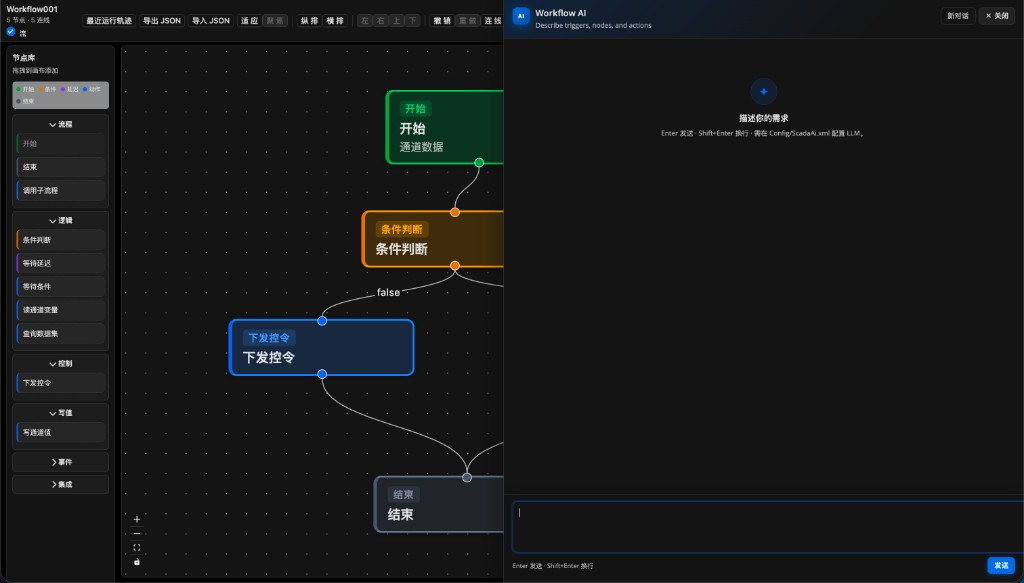Select 等待延迟 item in node library
Image resolution: width=1024 pixels, height=583 pixels.
point(60,264)
